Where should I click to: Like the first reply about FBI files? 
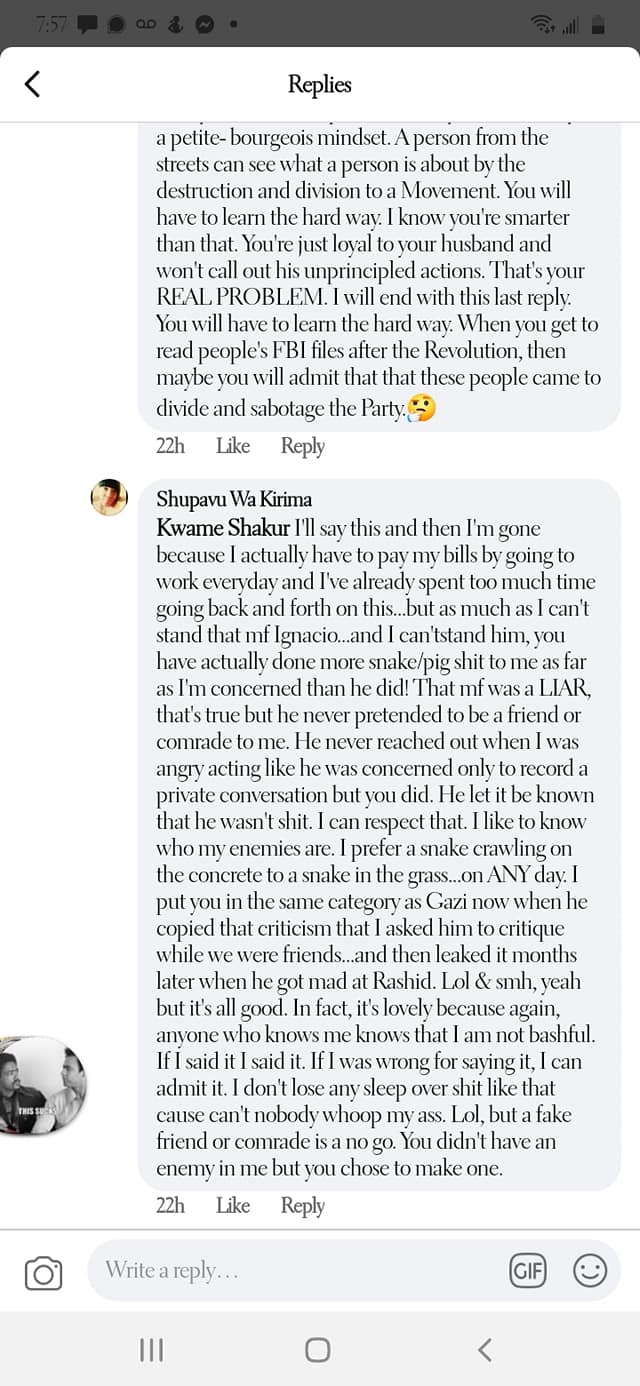coord(233,446)
